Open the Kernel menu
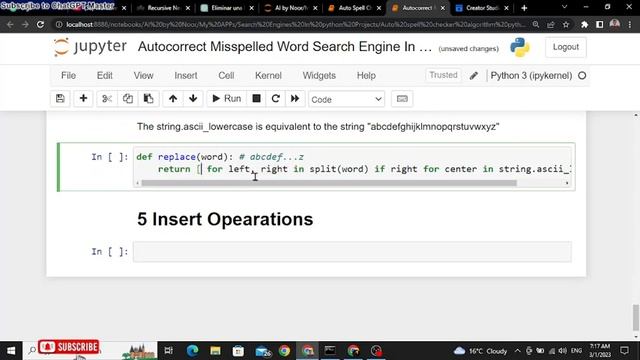The height and width of the screenshot is (360, 640). pos(268,76)
